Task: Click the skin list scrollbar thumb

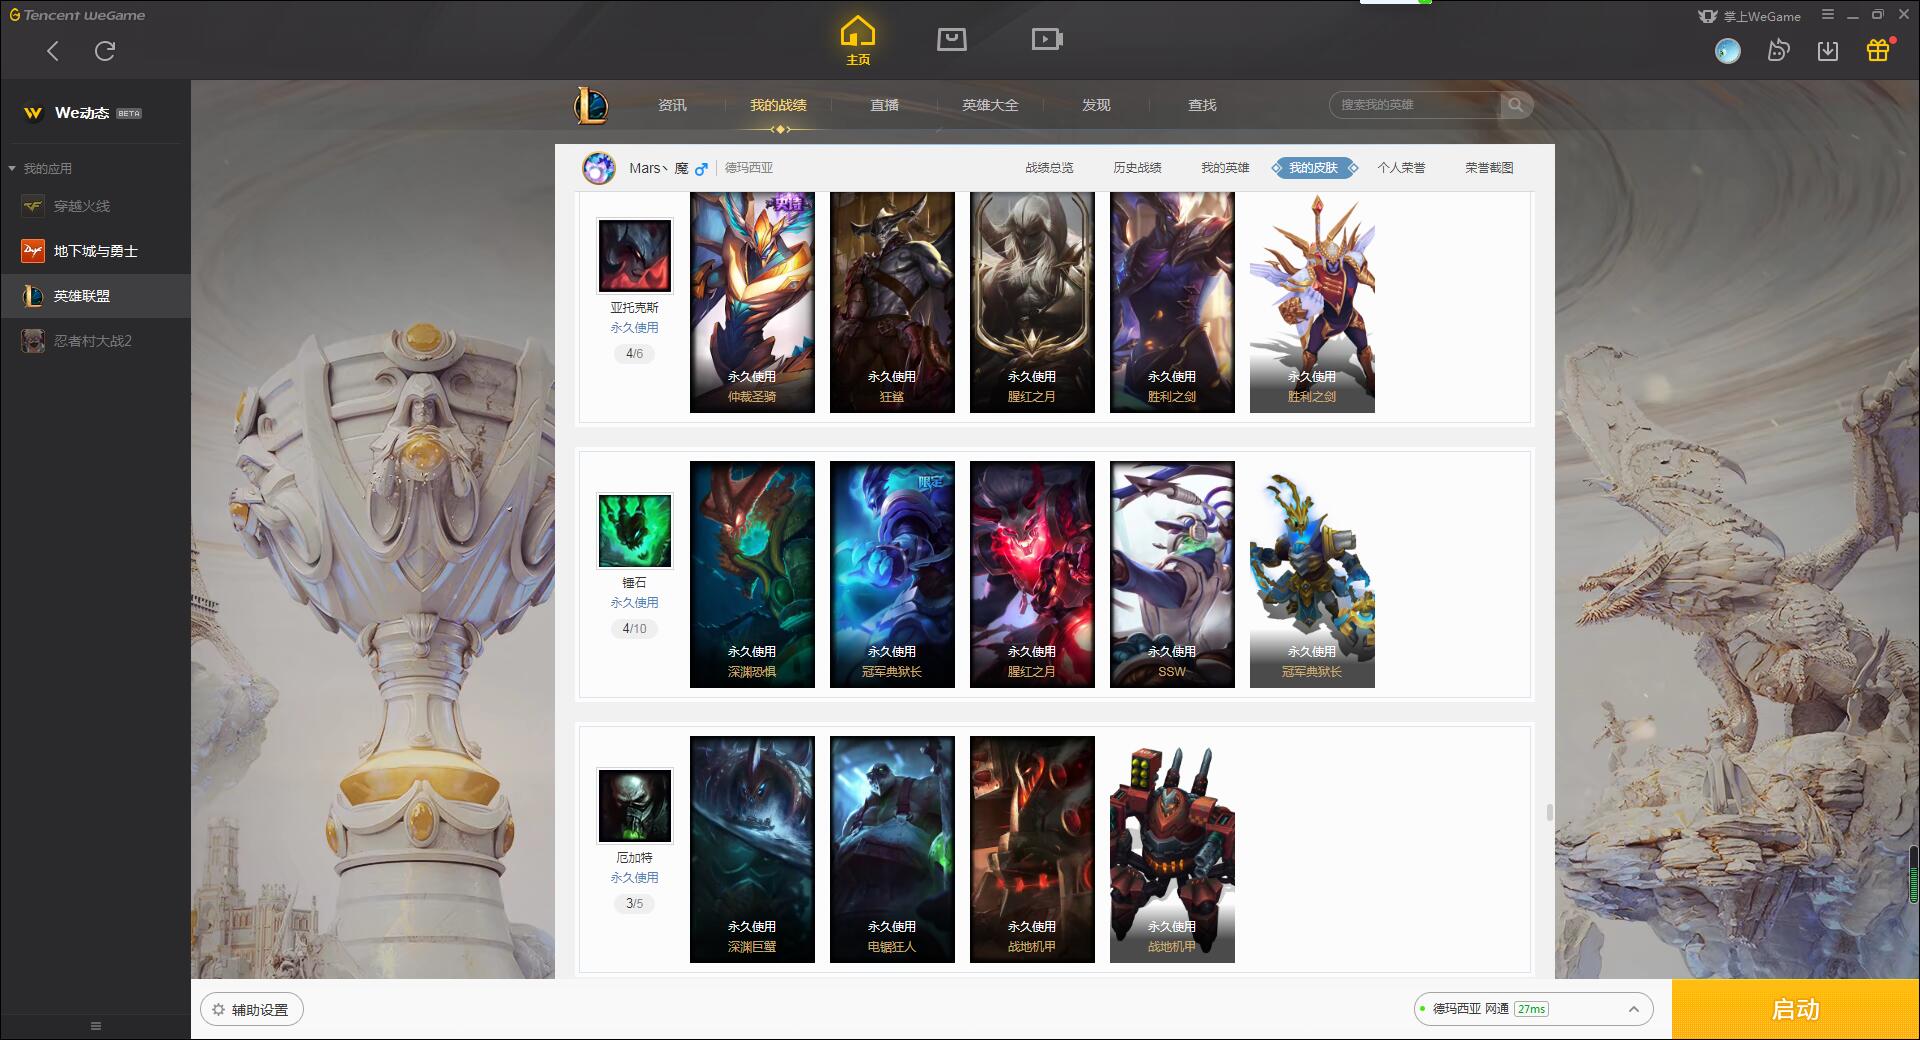Action: click(x=1550, y=812)
